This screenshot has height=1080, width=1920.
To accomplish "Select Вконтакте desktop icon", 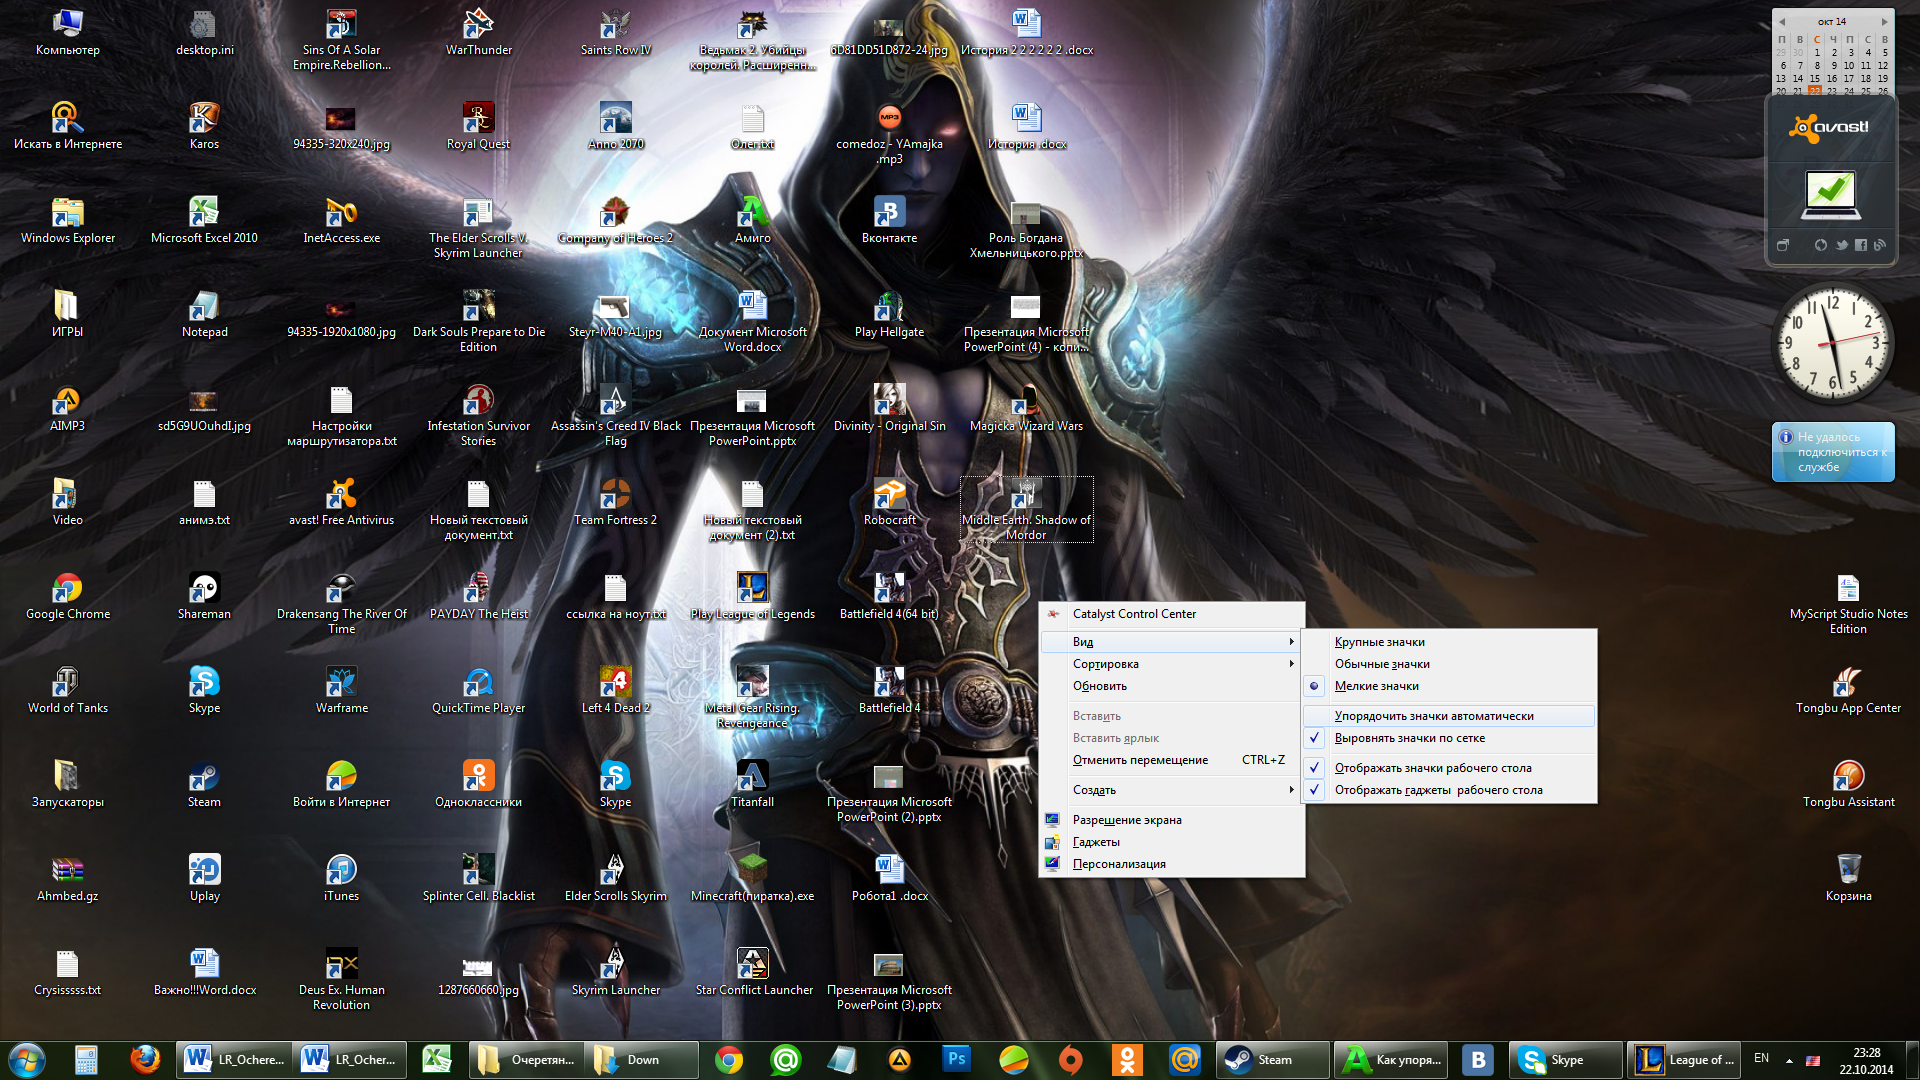I will (889, 220).
